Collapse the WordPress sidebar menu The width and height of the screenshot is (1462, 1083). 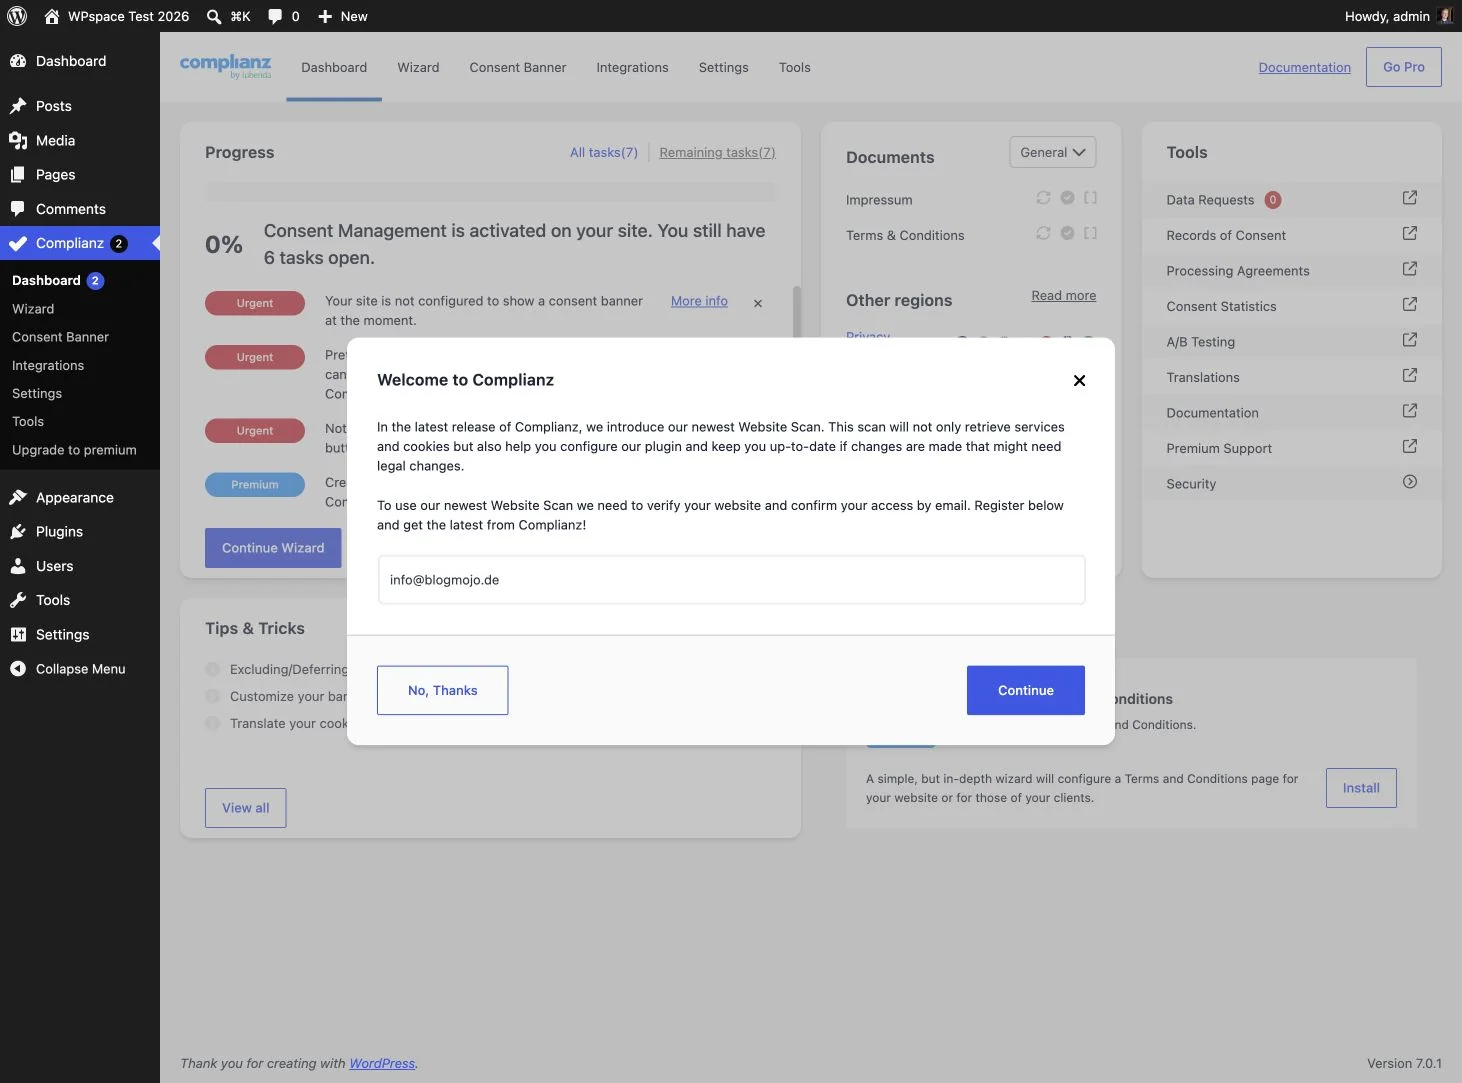pyautogui.click(x=80, y=669)
